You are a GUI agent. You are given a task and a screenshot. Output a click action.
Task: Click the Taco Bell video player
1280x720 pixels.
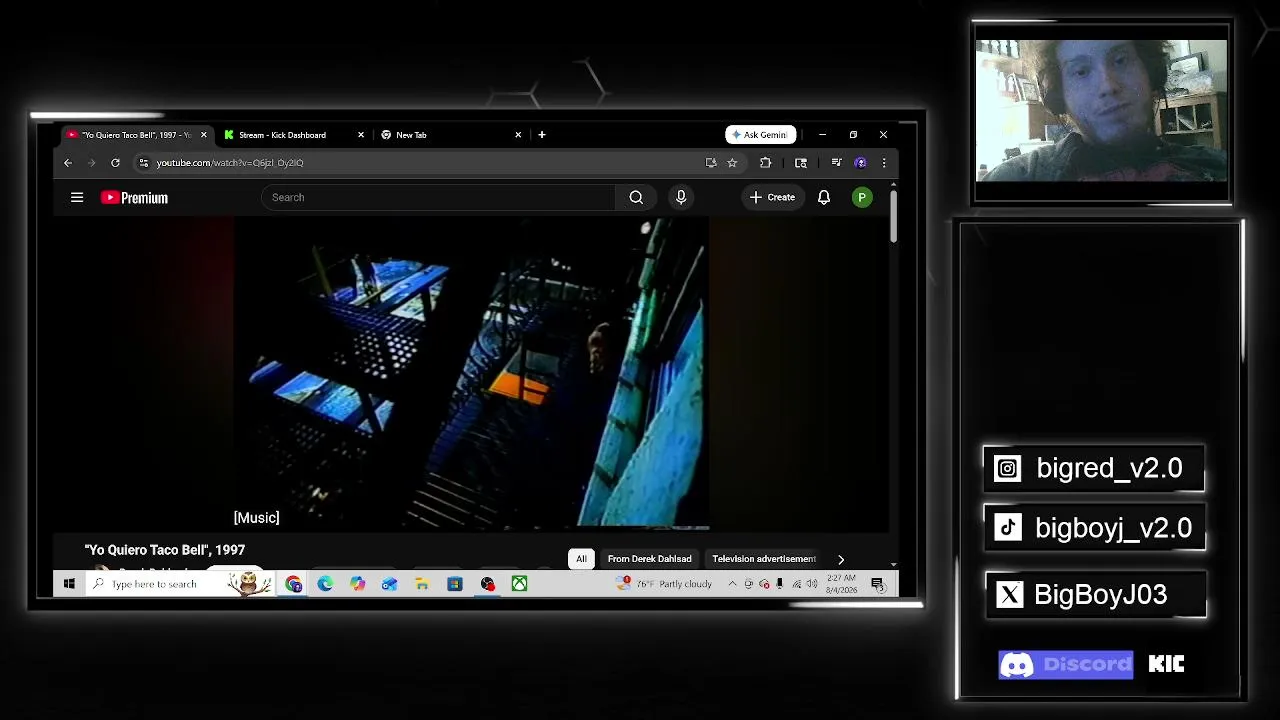point(471,372)
